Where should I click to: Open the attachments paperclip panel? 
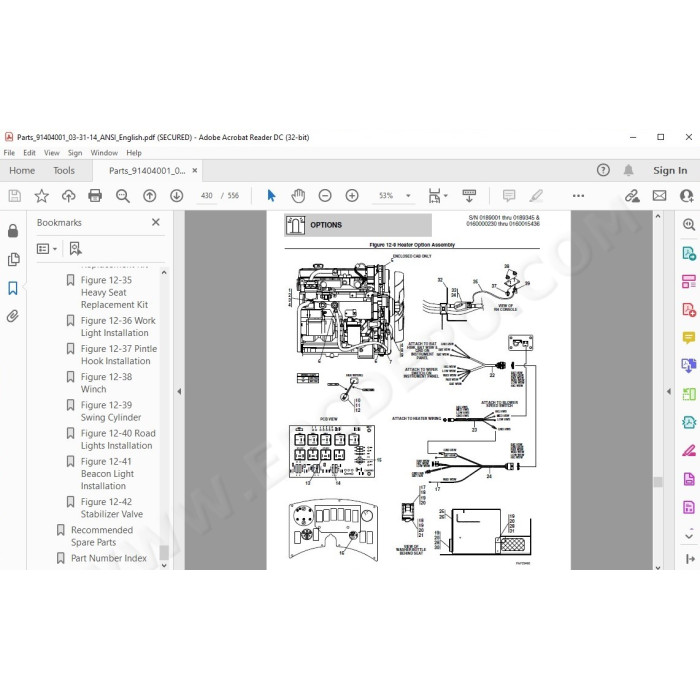13,316
